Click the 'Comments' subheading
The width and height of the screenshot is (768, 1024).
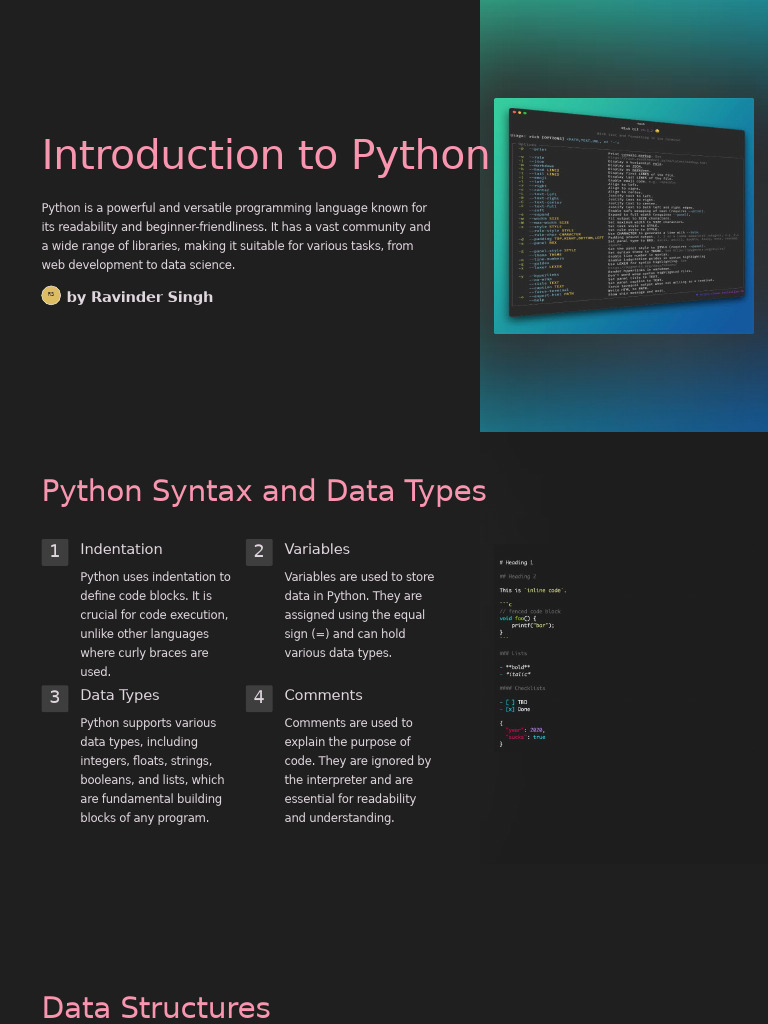323,695
